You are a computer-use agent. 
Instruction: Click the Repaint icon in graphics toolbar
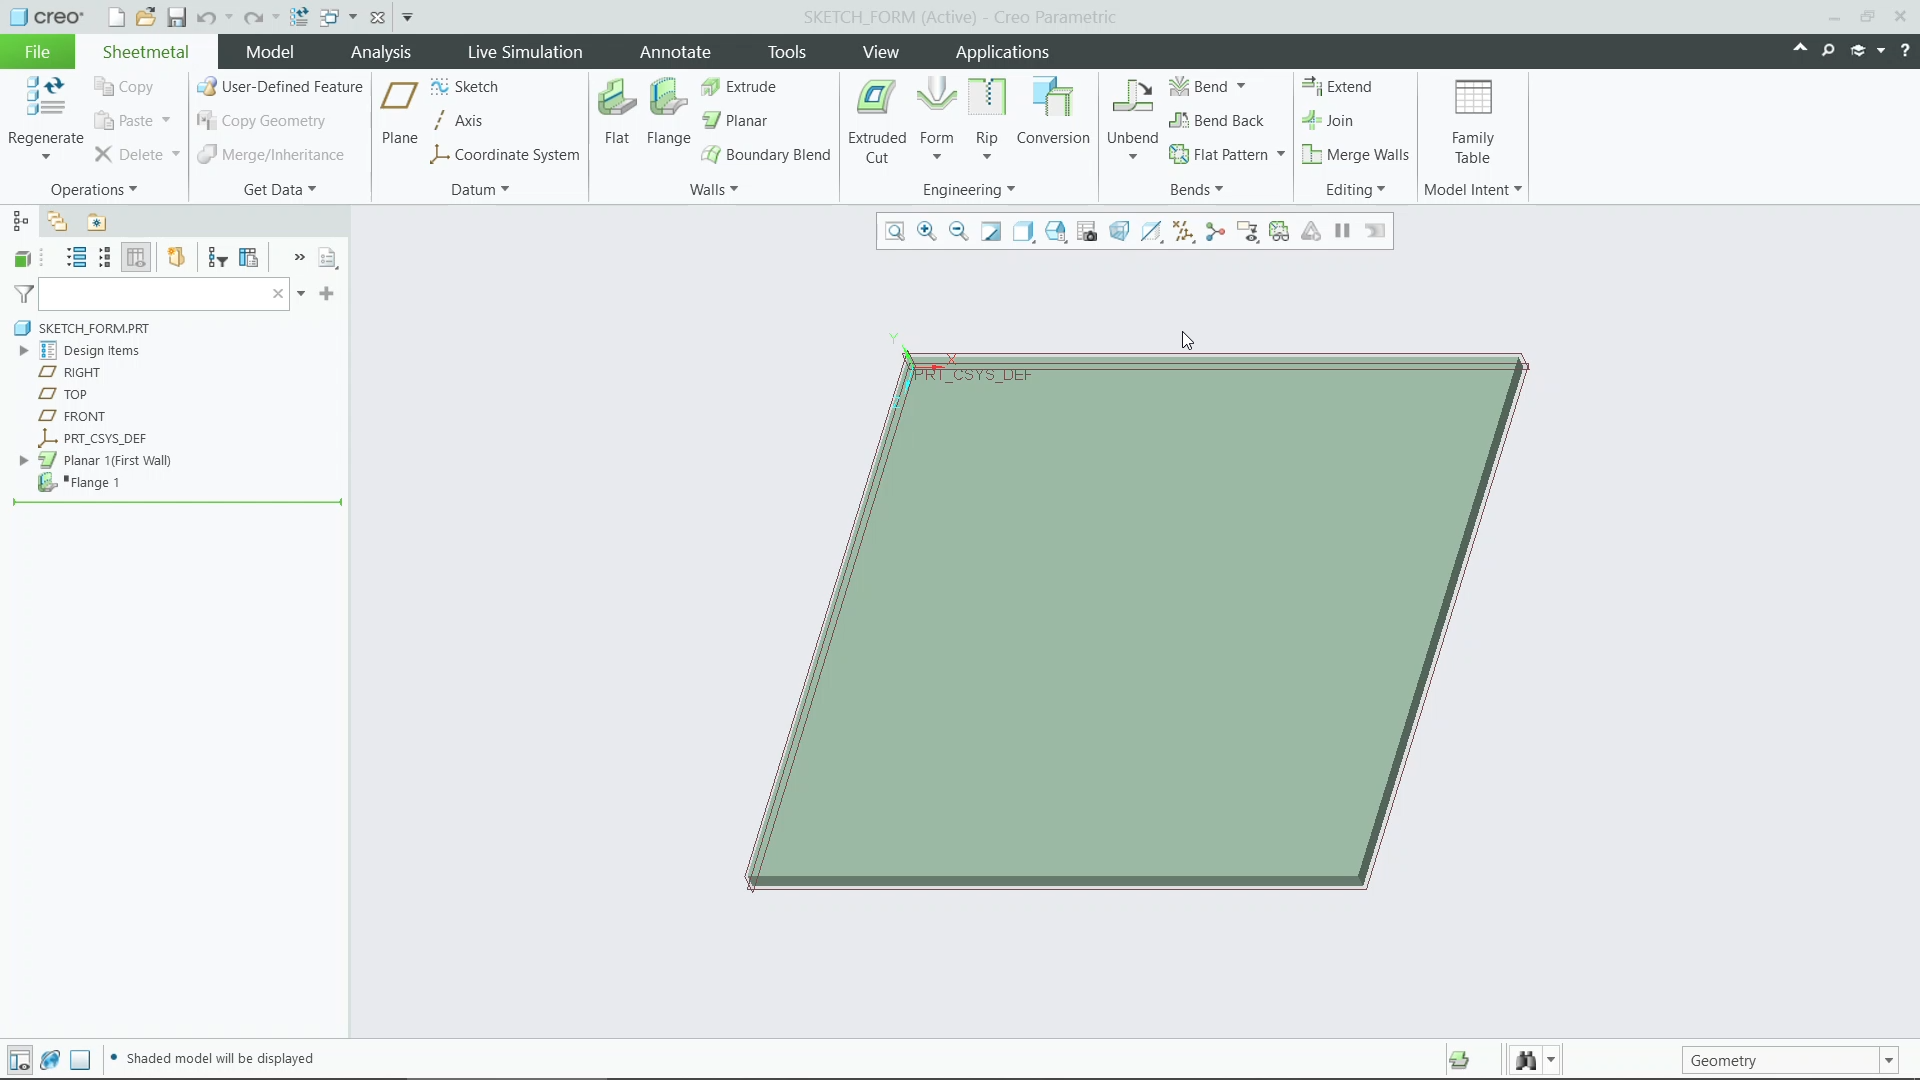(991, 231)
